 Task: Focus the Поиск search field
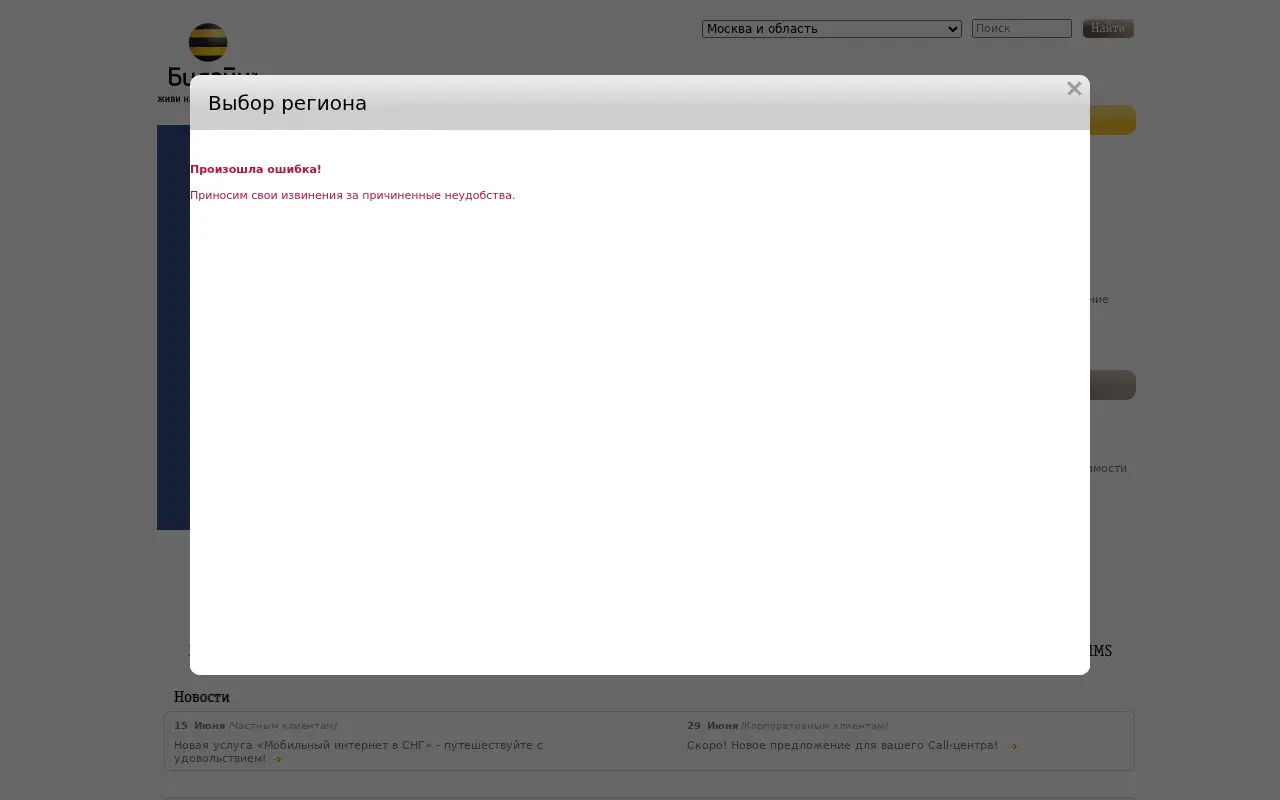tap(1022, 29)
